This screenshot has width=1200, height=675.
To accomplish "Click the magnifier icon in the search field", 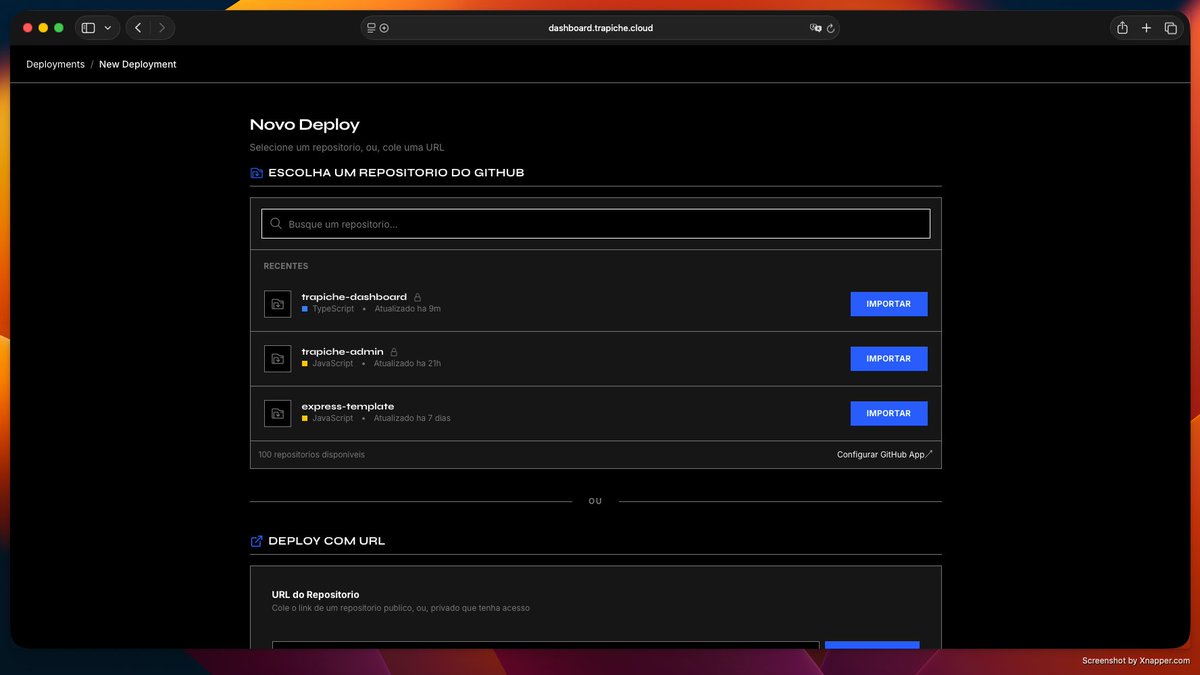I will (276, 224).
